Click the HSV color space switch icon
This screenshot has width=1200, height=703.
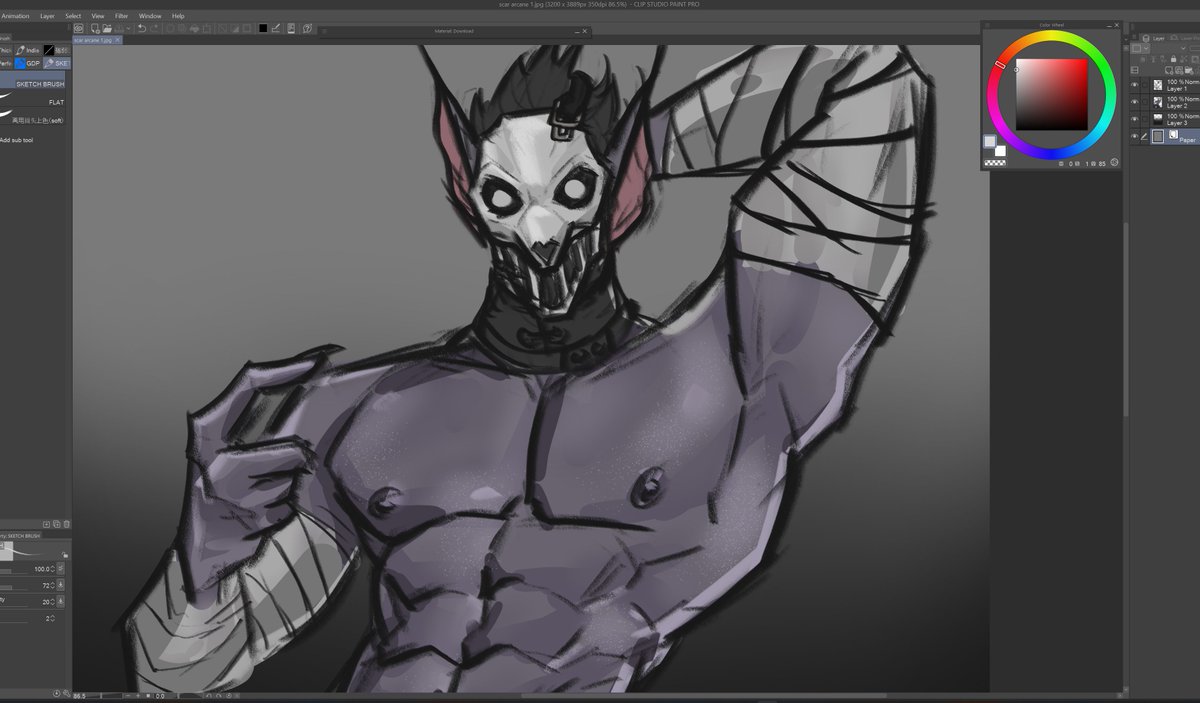tap(1114, 162)
